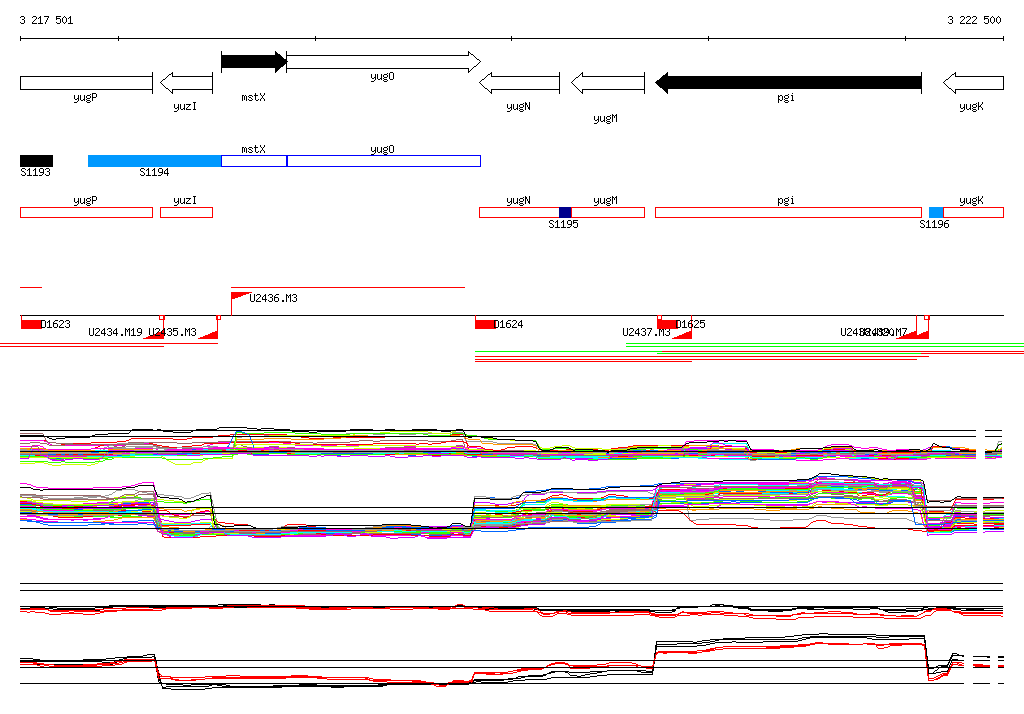Click the red-outlined yugP box
This screenshot has height=714, width=1024.
tap(86, 212)
